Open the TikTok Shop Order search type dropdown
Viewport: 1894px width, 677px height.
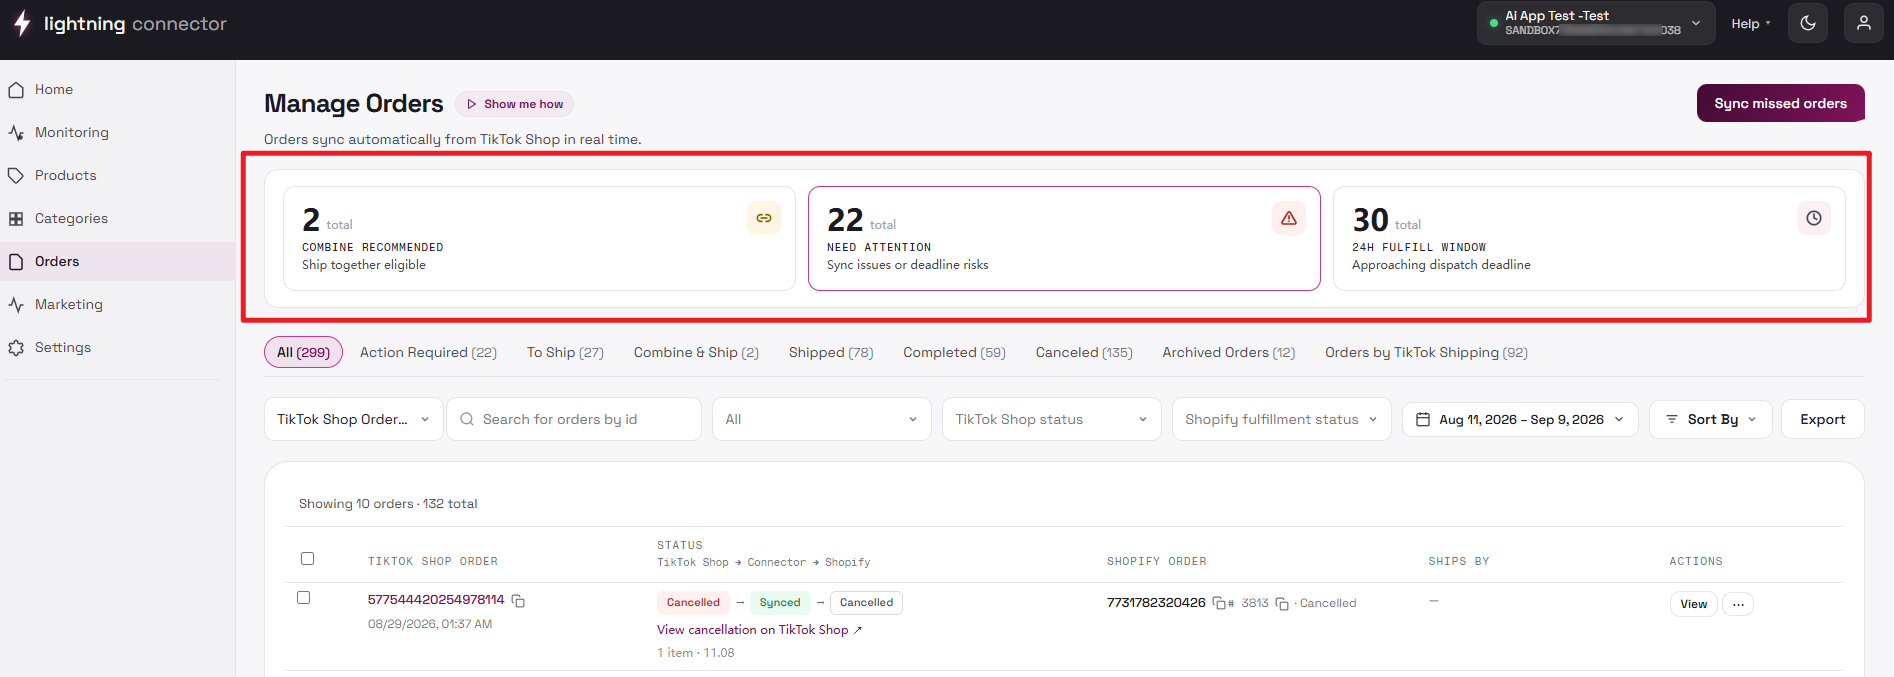[x=354, y=419]
